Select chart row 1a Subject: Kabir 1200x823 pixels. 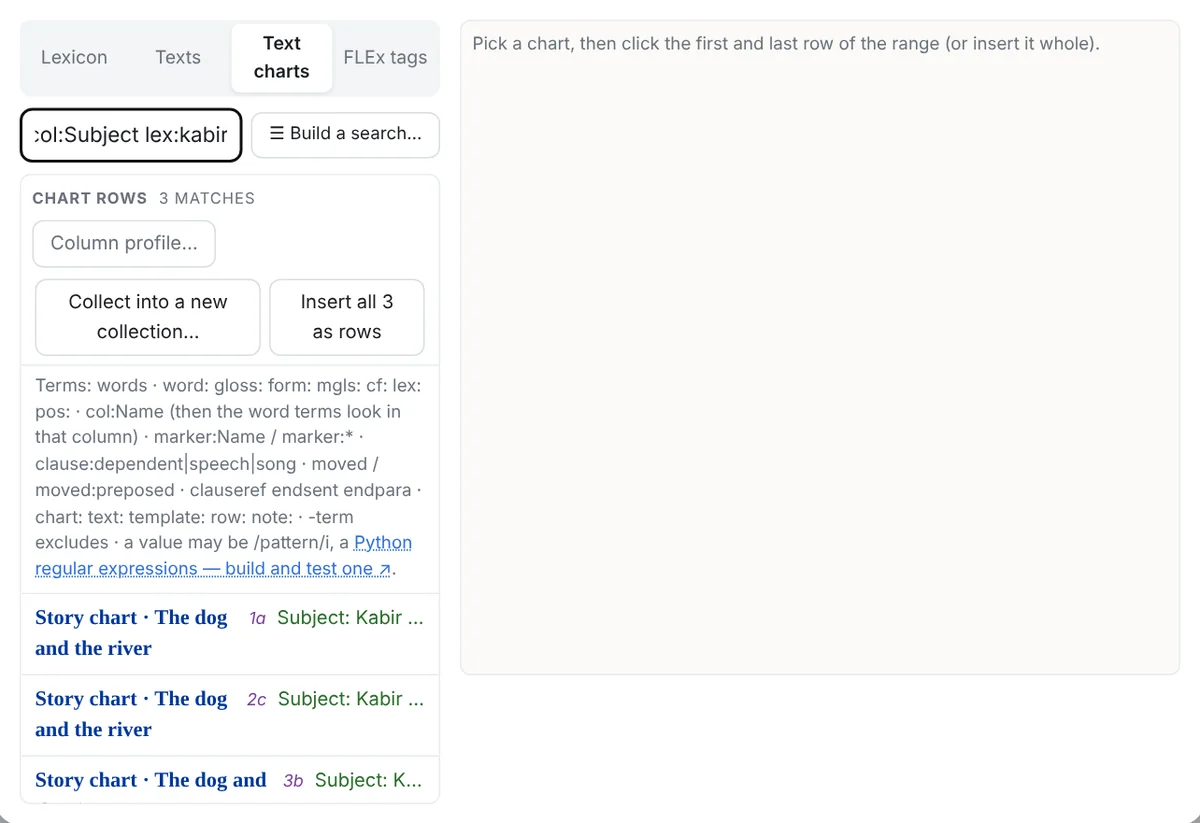230,634
